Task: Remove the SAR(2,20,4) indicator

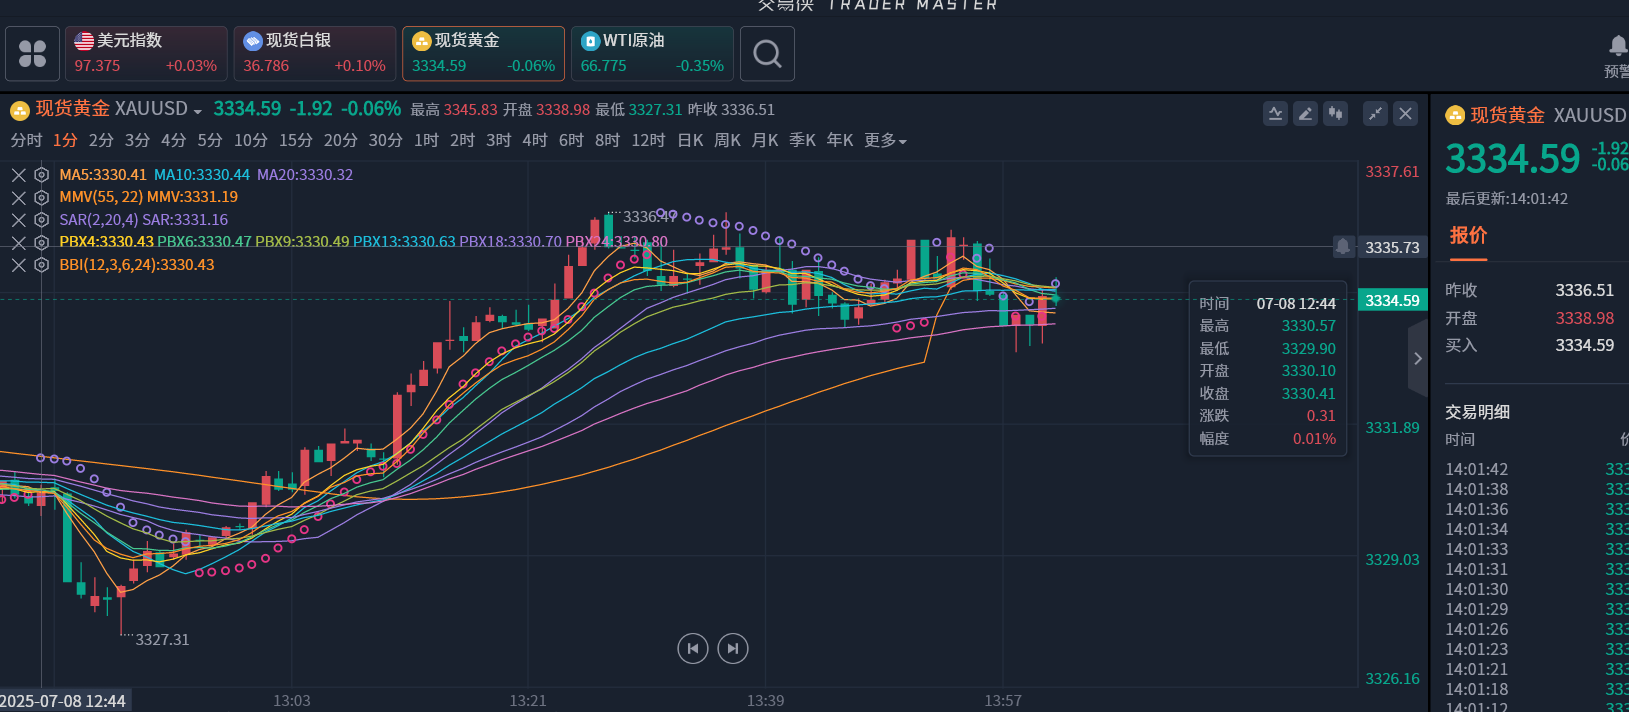Action: pyautogui.click(x=19, y=220)
